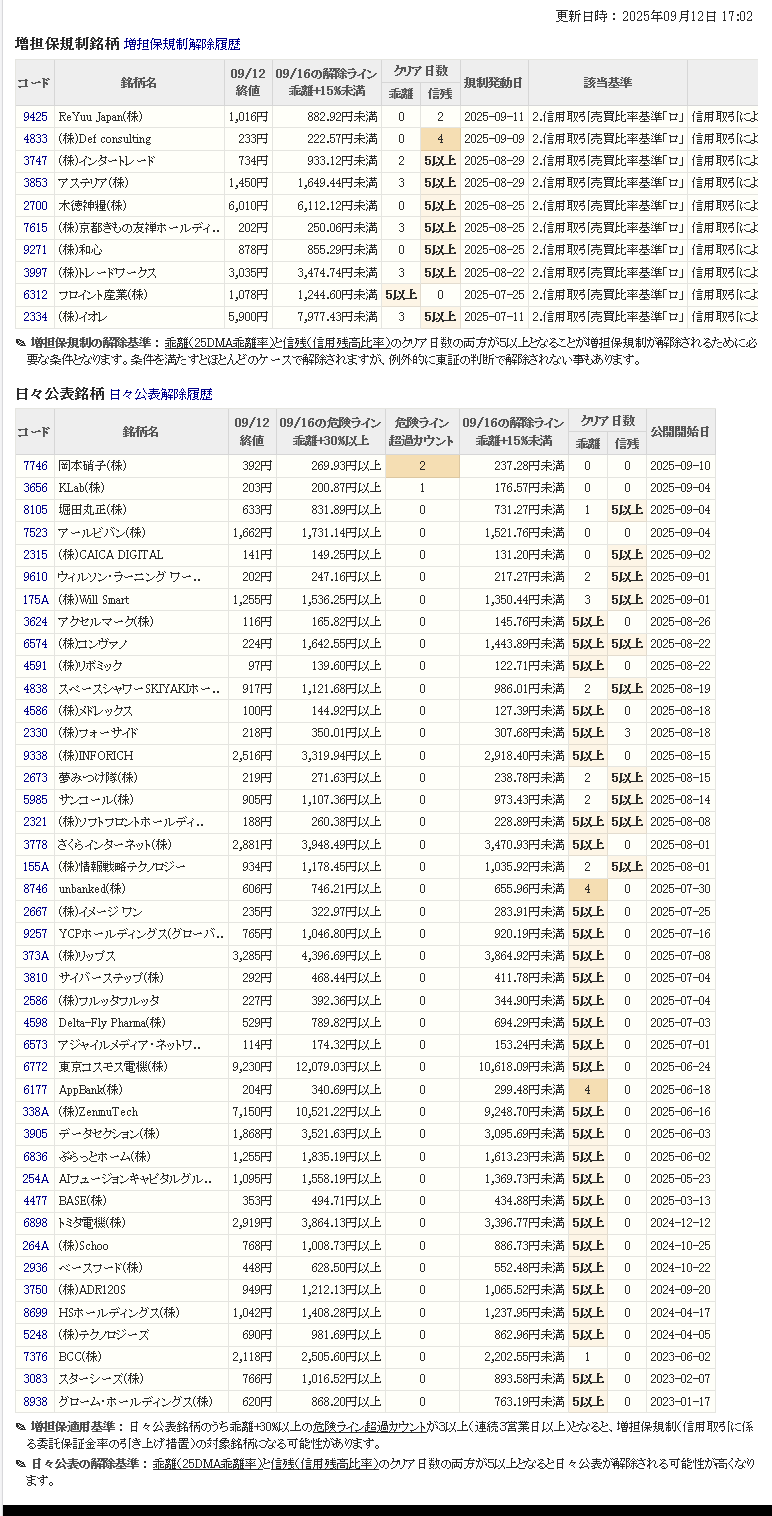Open stock code 7746 link
This screenshot has height=1516, width=772.
tap(35, 466)
